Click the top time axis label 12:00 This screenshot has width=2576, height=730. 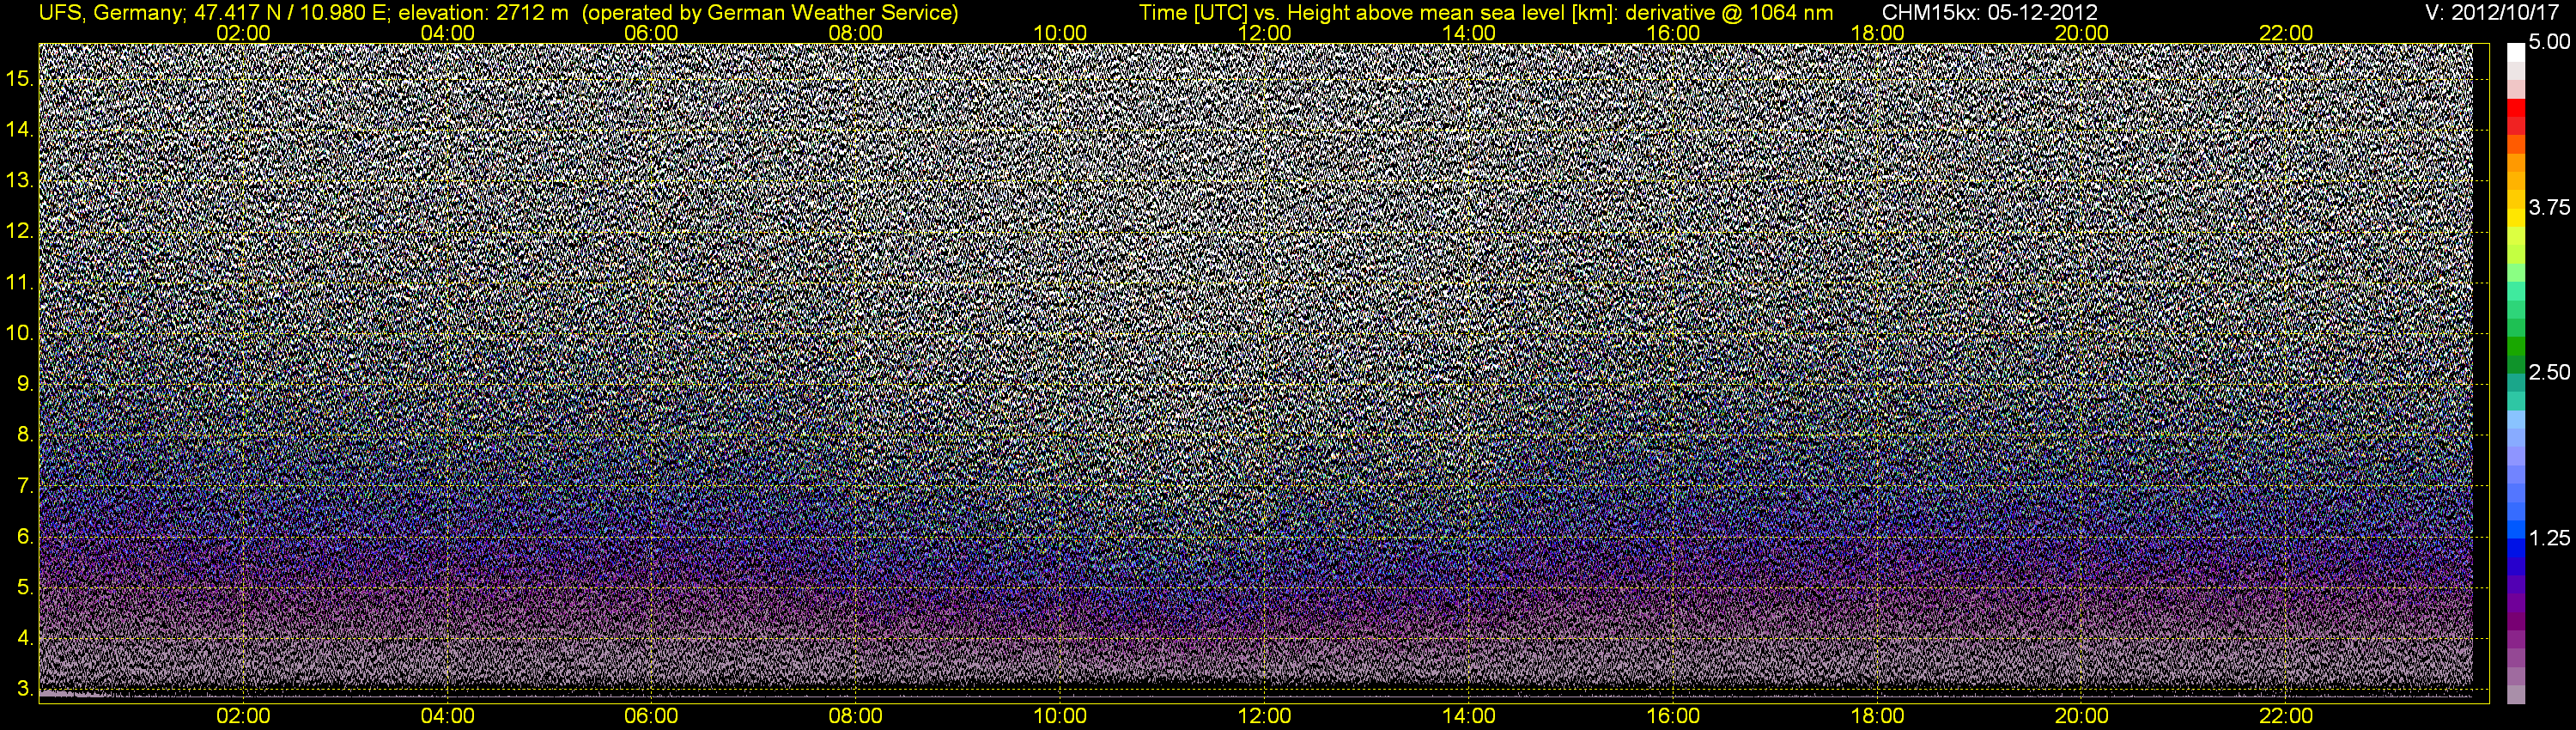[x=1264, y=33]
